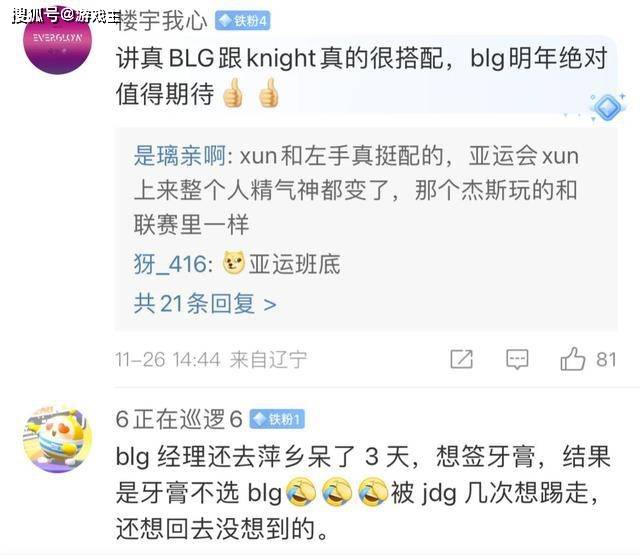Click the 铁粉4 fan badge
This screenshot has width=640, height=555.
tap(243, 21)
